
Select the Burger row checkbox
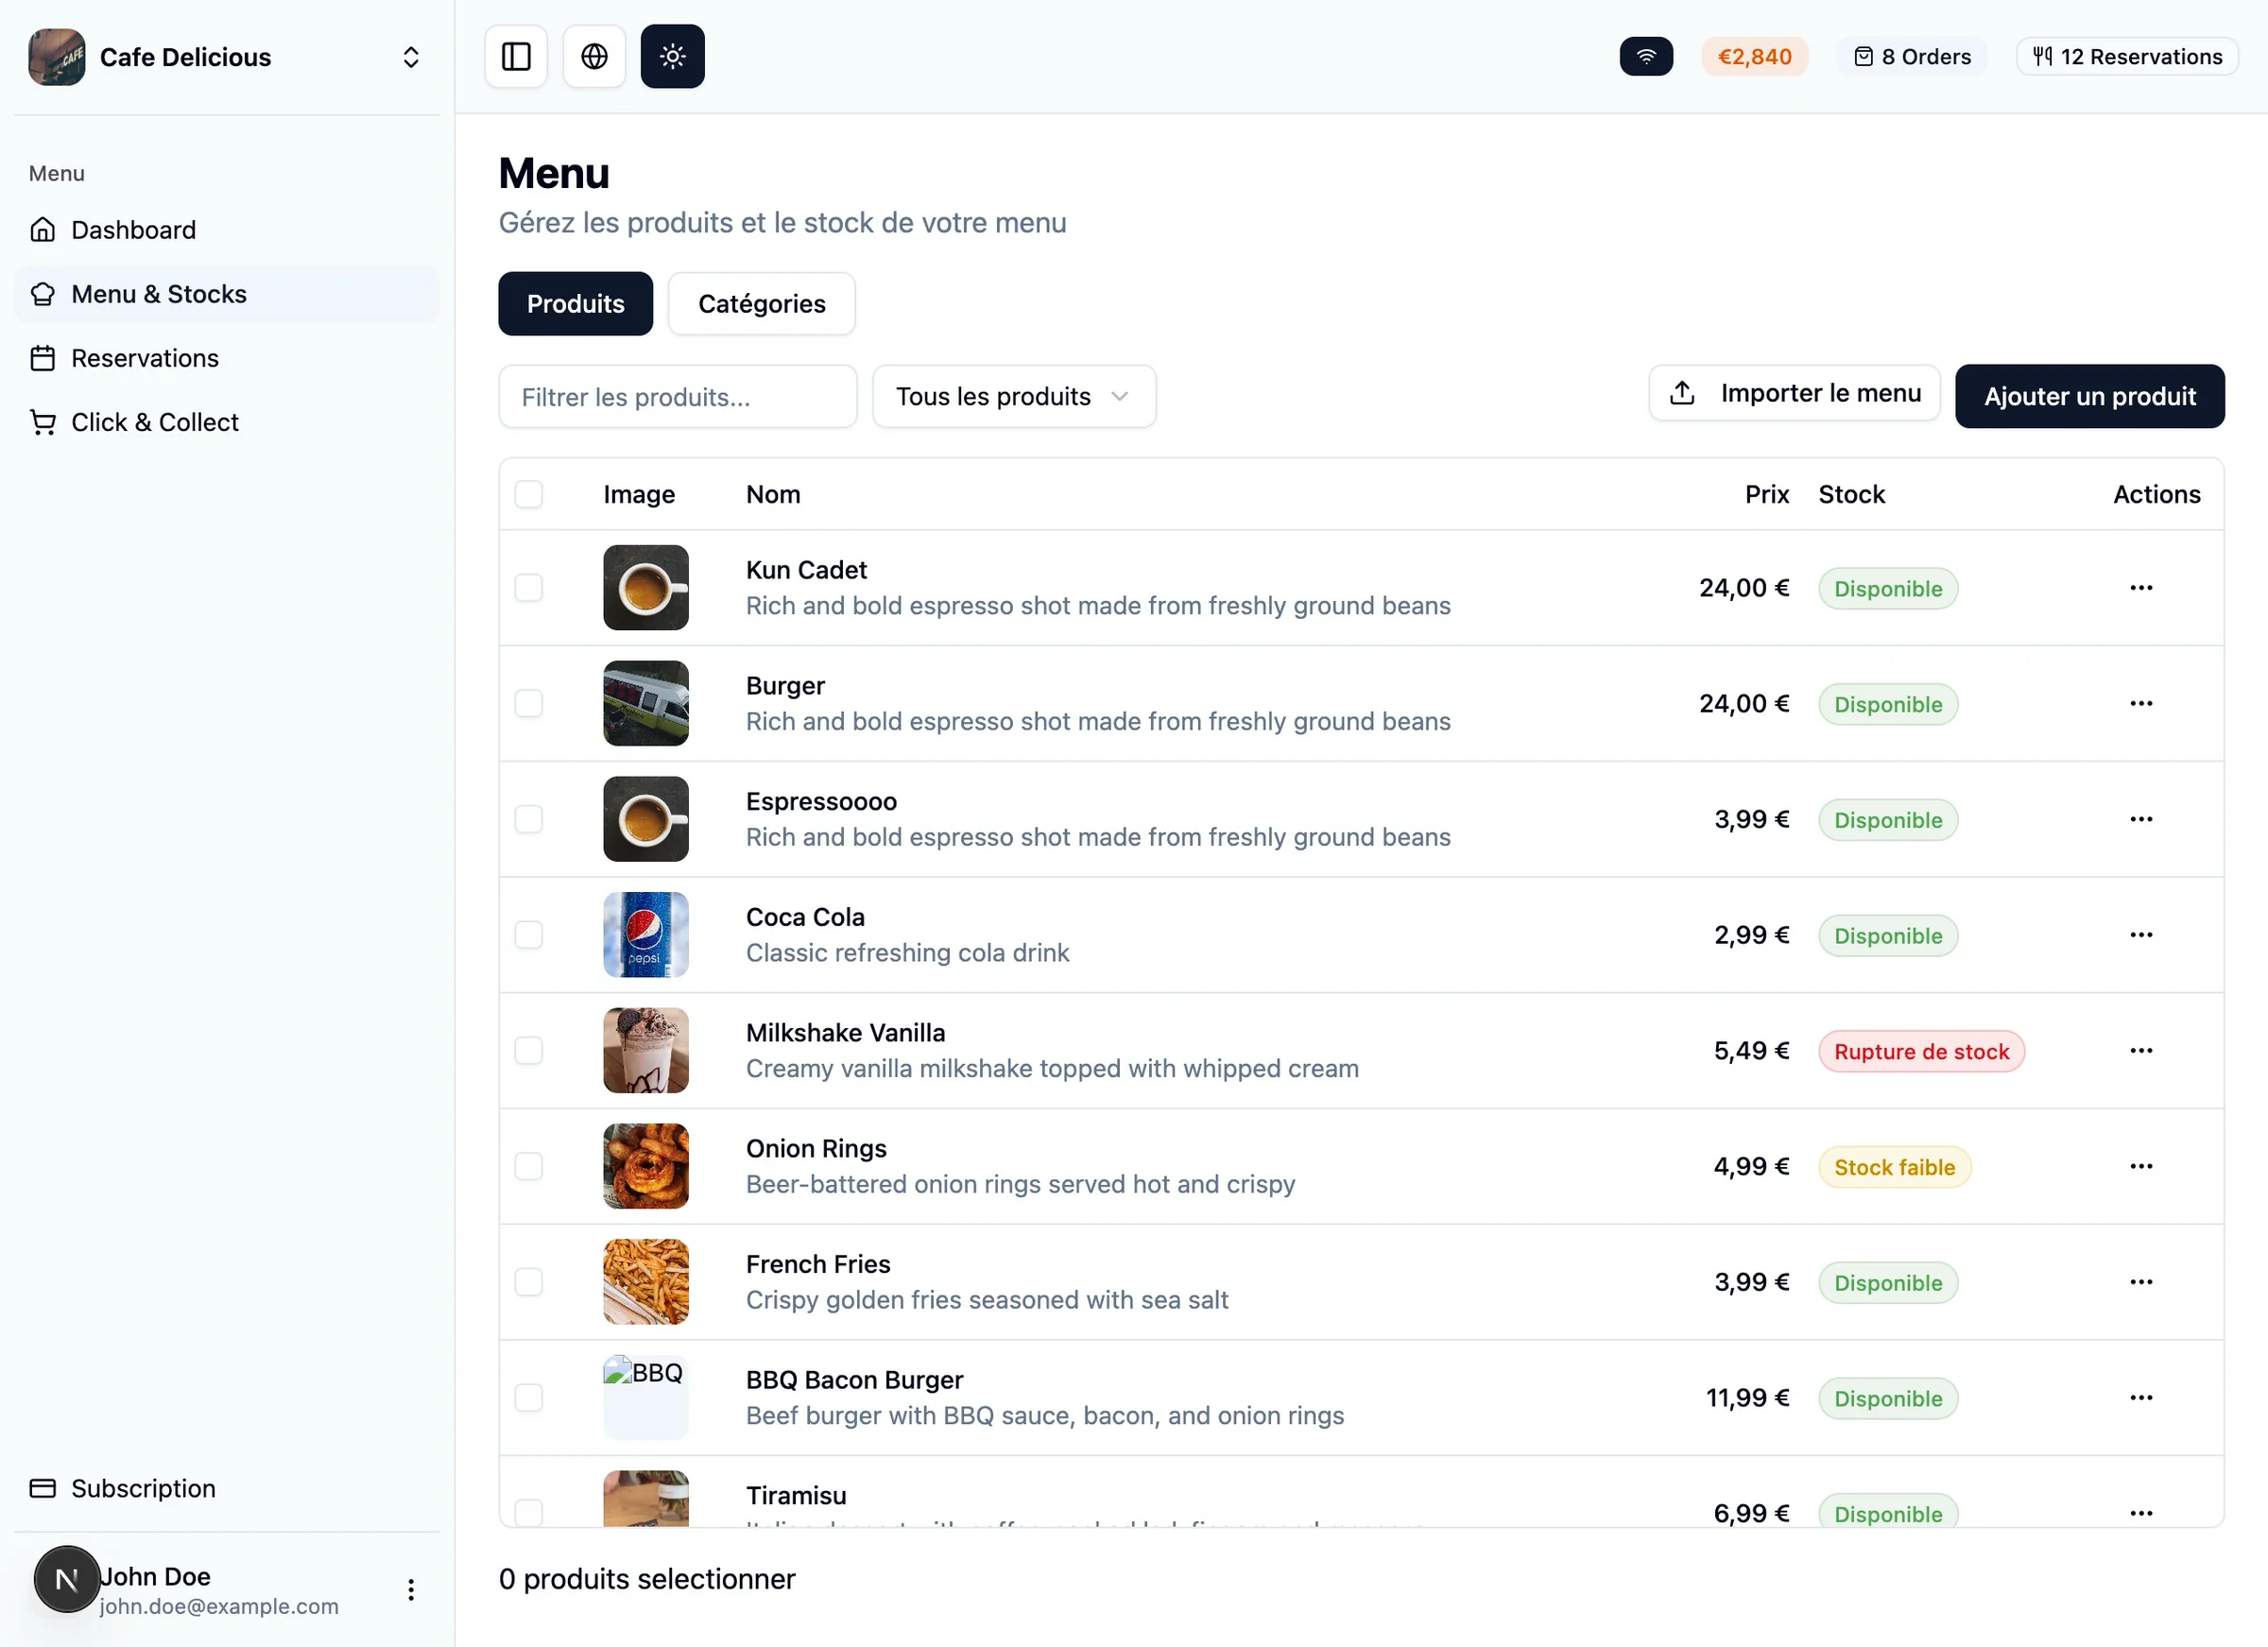coord(528,703)
